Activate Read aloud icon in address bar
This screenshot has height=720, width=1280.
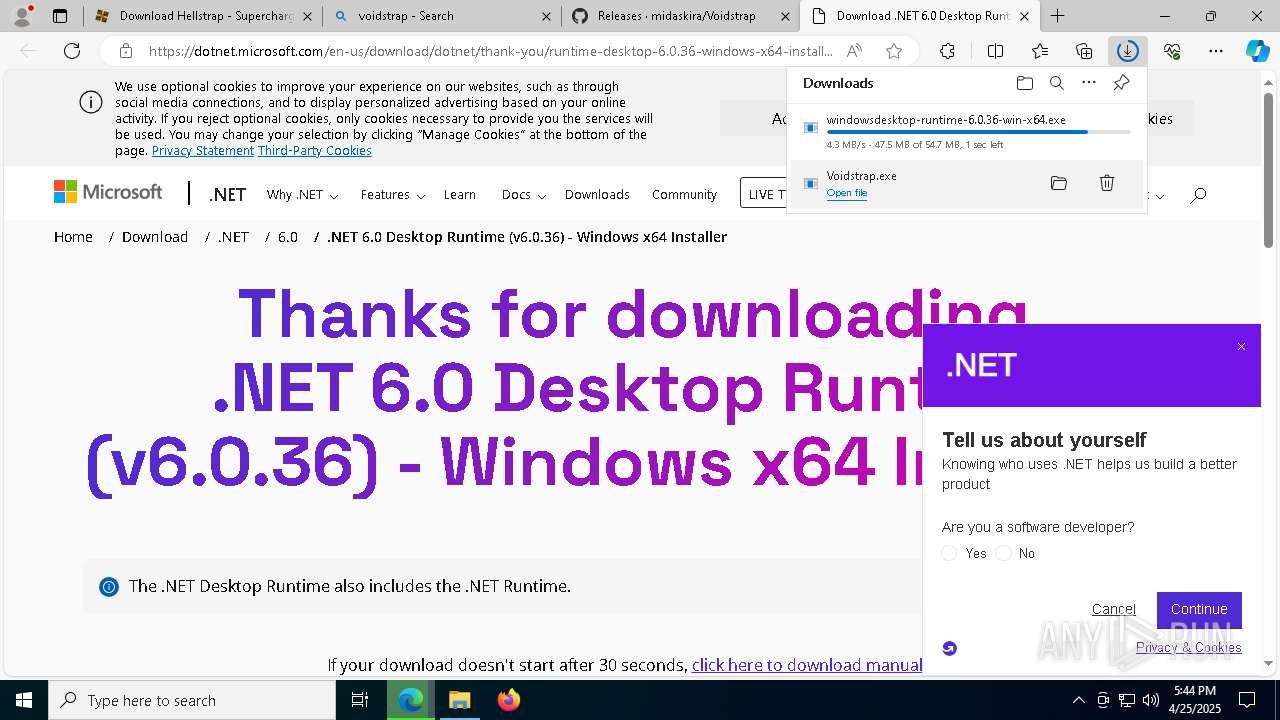pos(854,51)
